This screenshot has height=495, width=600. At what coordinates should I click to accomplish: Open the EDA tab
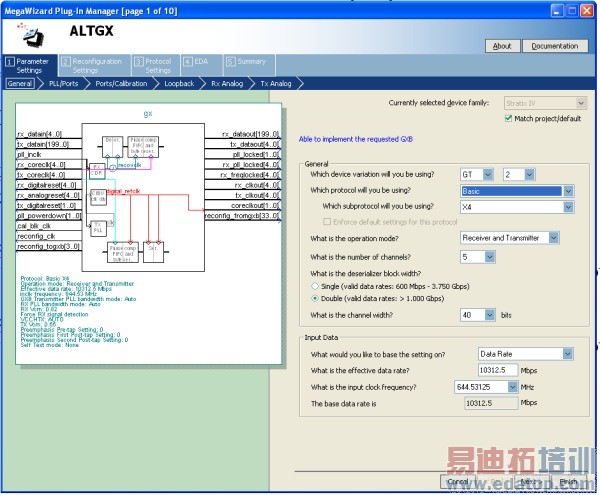(201, 65)
